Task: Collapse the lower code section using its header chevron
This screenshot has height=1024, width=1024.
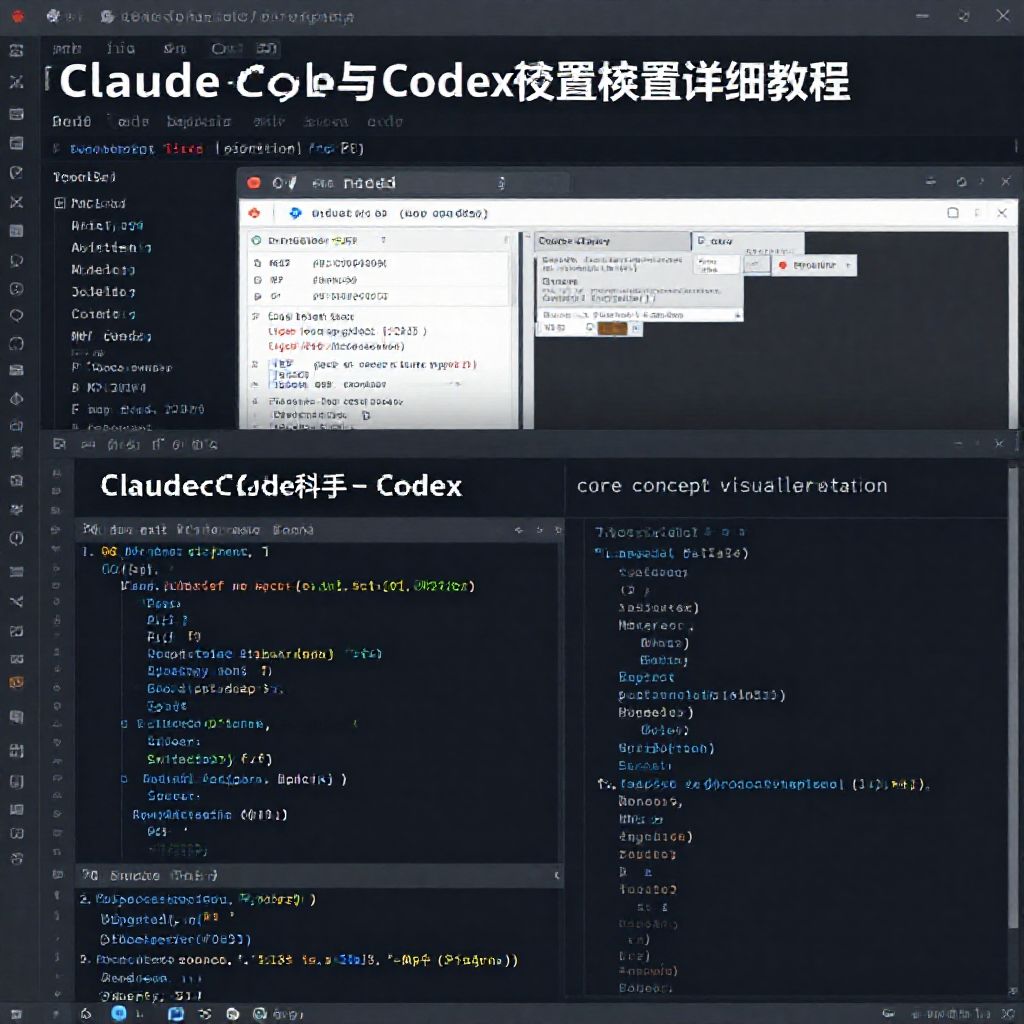Action: (556, 875)
